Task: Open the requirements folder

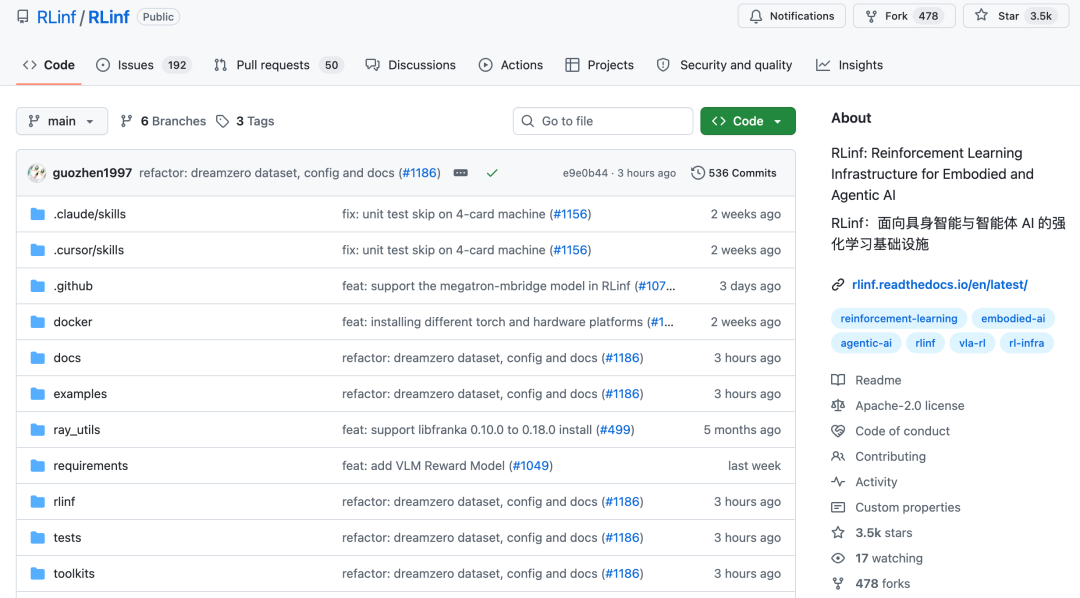Action: coord(91,466)
